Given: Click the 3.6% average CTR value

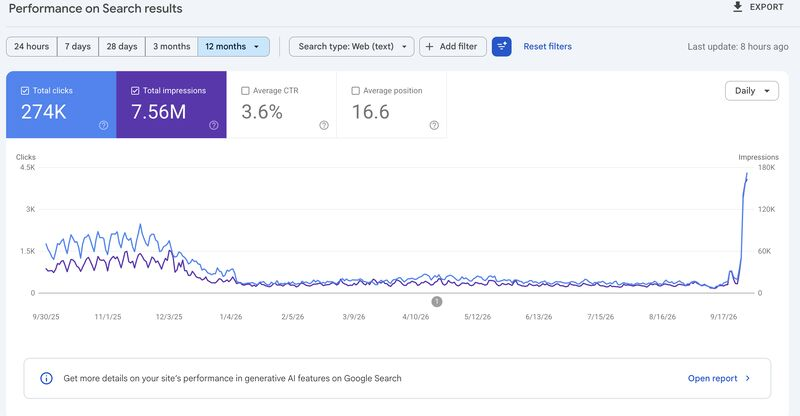Looking at the screenshot, I should click(262, 112).
